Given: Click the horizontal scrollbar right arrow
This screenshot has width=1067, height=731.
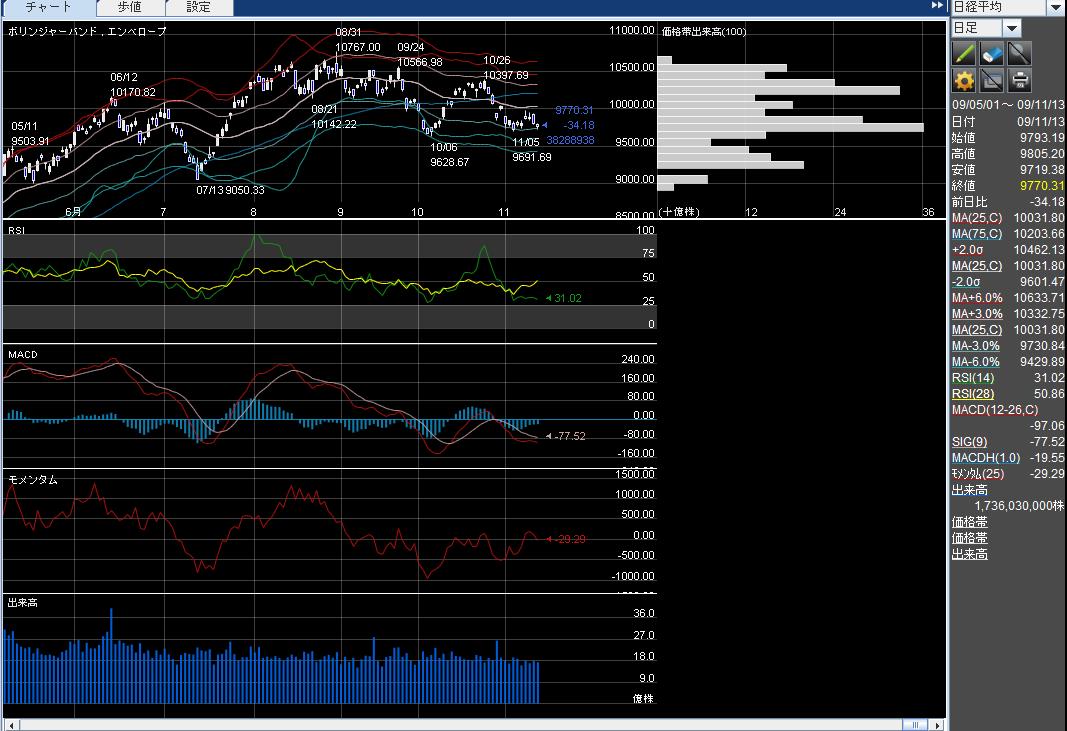Looking at the screenshot, I should [x=939, y=724].
